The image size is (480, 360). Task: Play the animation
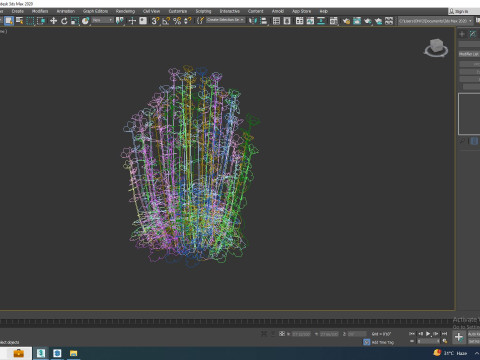coord(428,333)
